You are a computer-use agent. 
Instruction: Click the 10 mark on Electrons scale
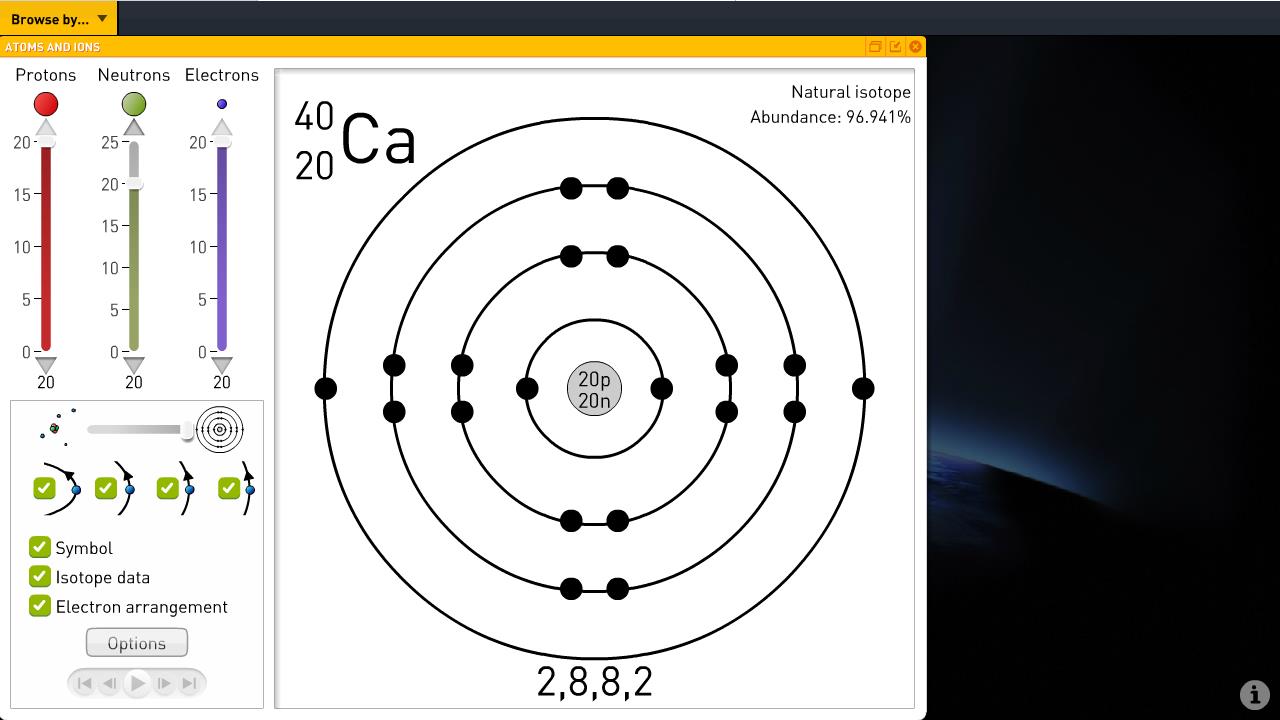coord(198,247)
